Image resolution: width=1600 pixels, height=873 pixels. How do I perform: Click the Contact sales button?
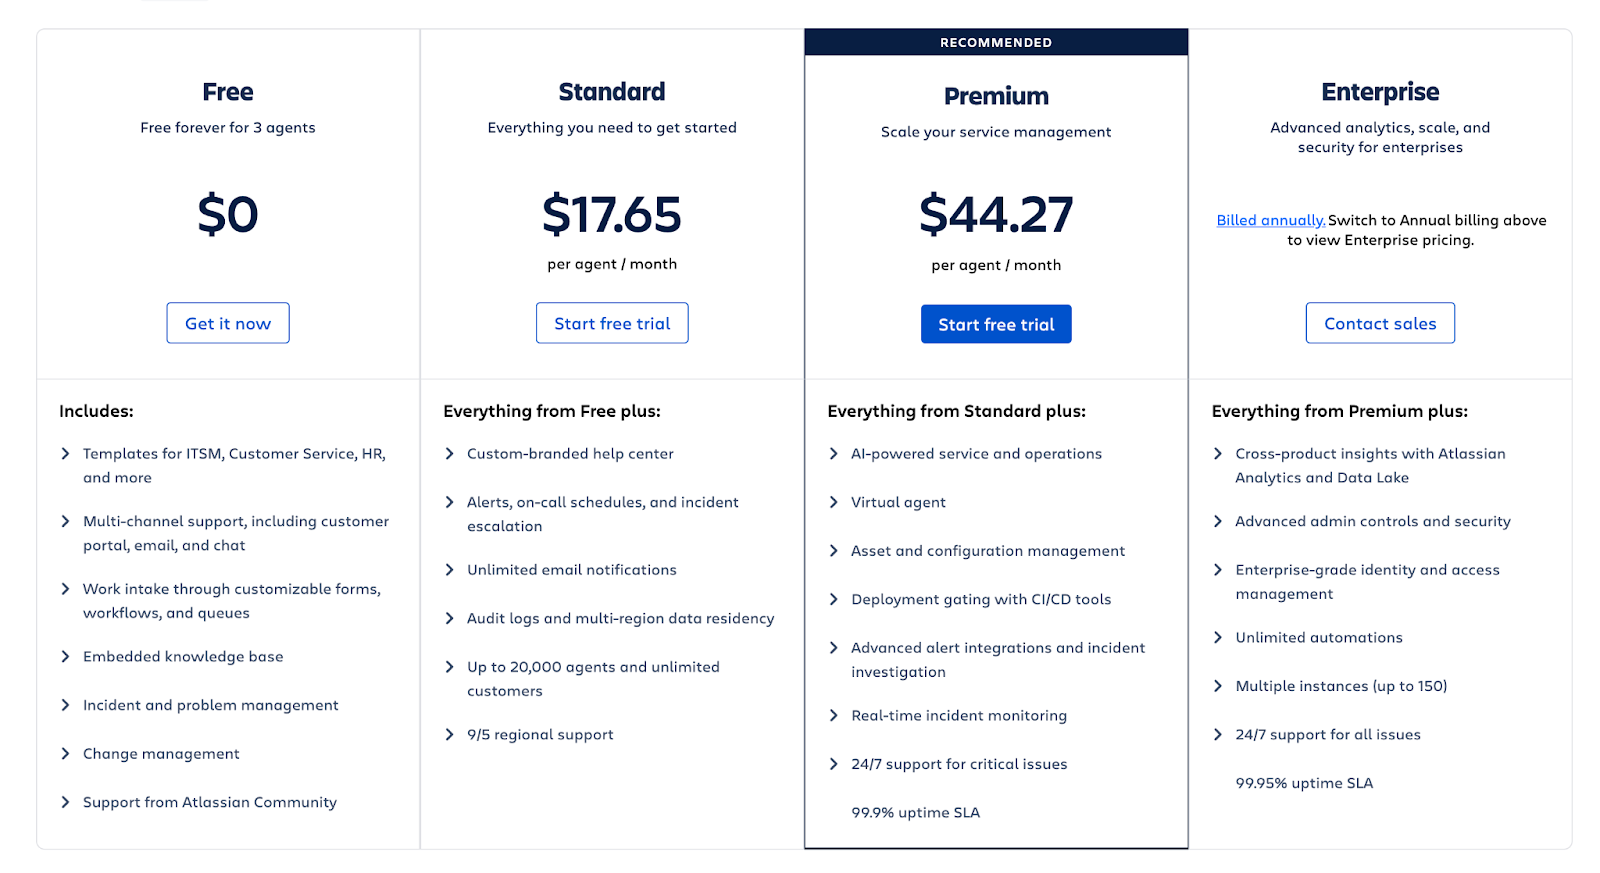tap(1380, 323)
